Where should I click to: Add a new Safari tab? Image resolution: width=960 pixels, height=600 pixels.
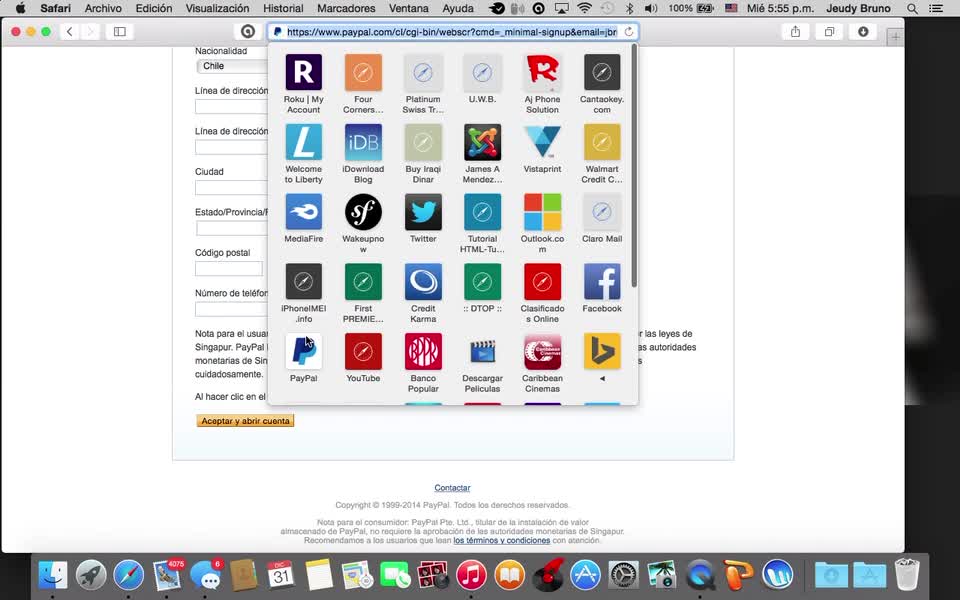(x=895, y=37)
